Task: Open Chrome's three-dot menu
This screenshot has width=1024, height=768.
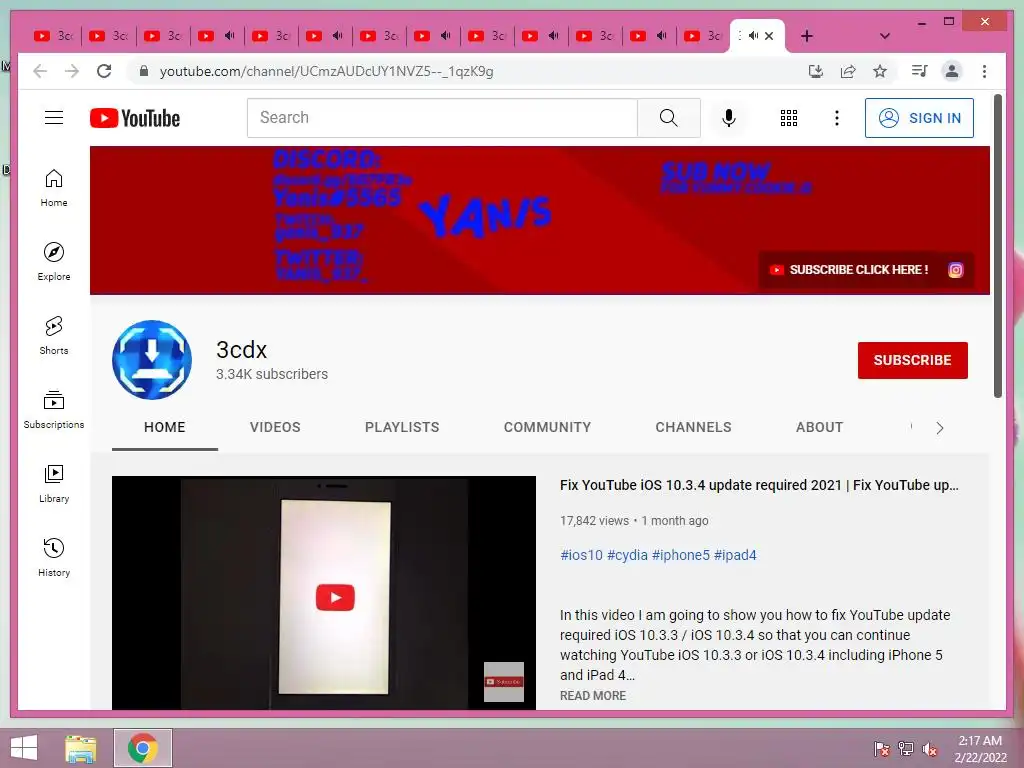Action: [984, 71]
